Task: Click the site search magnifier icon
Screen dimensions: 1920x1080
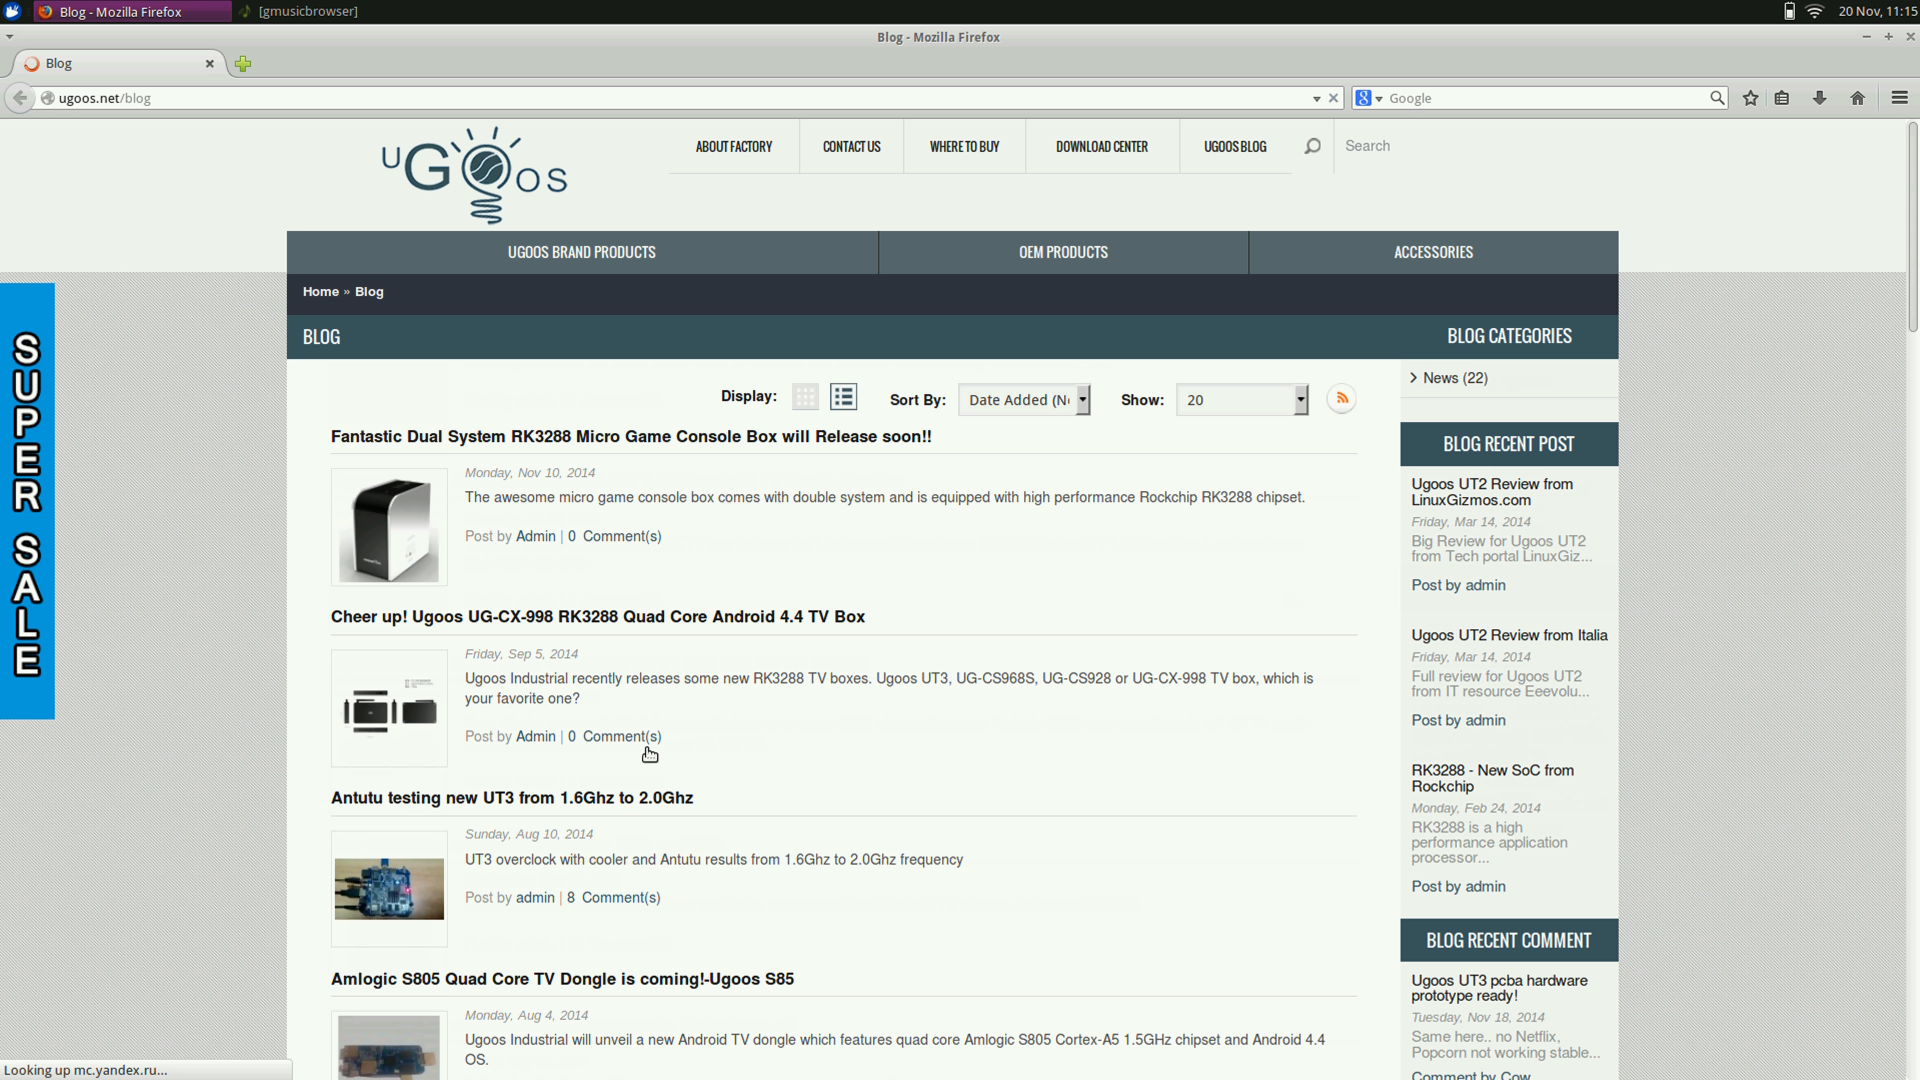Action: click(1312, 146)
